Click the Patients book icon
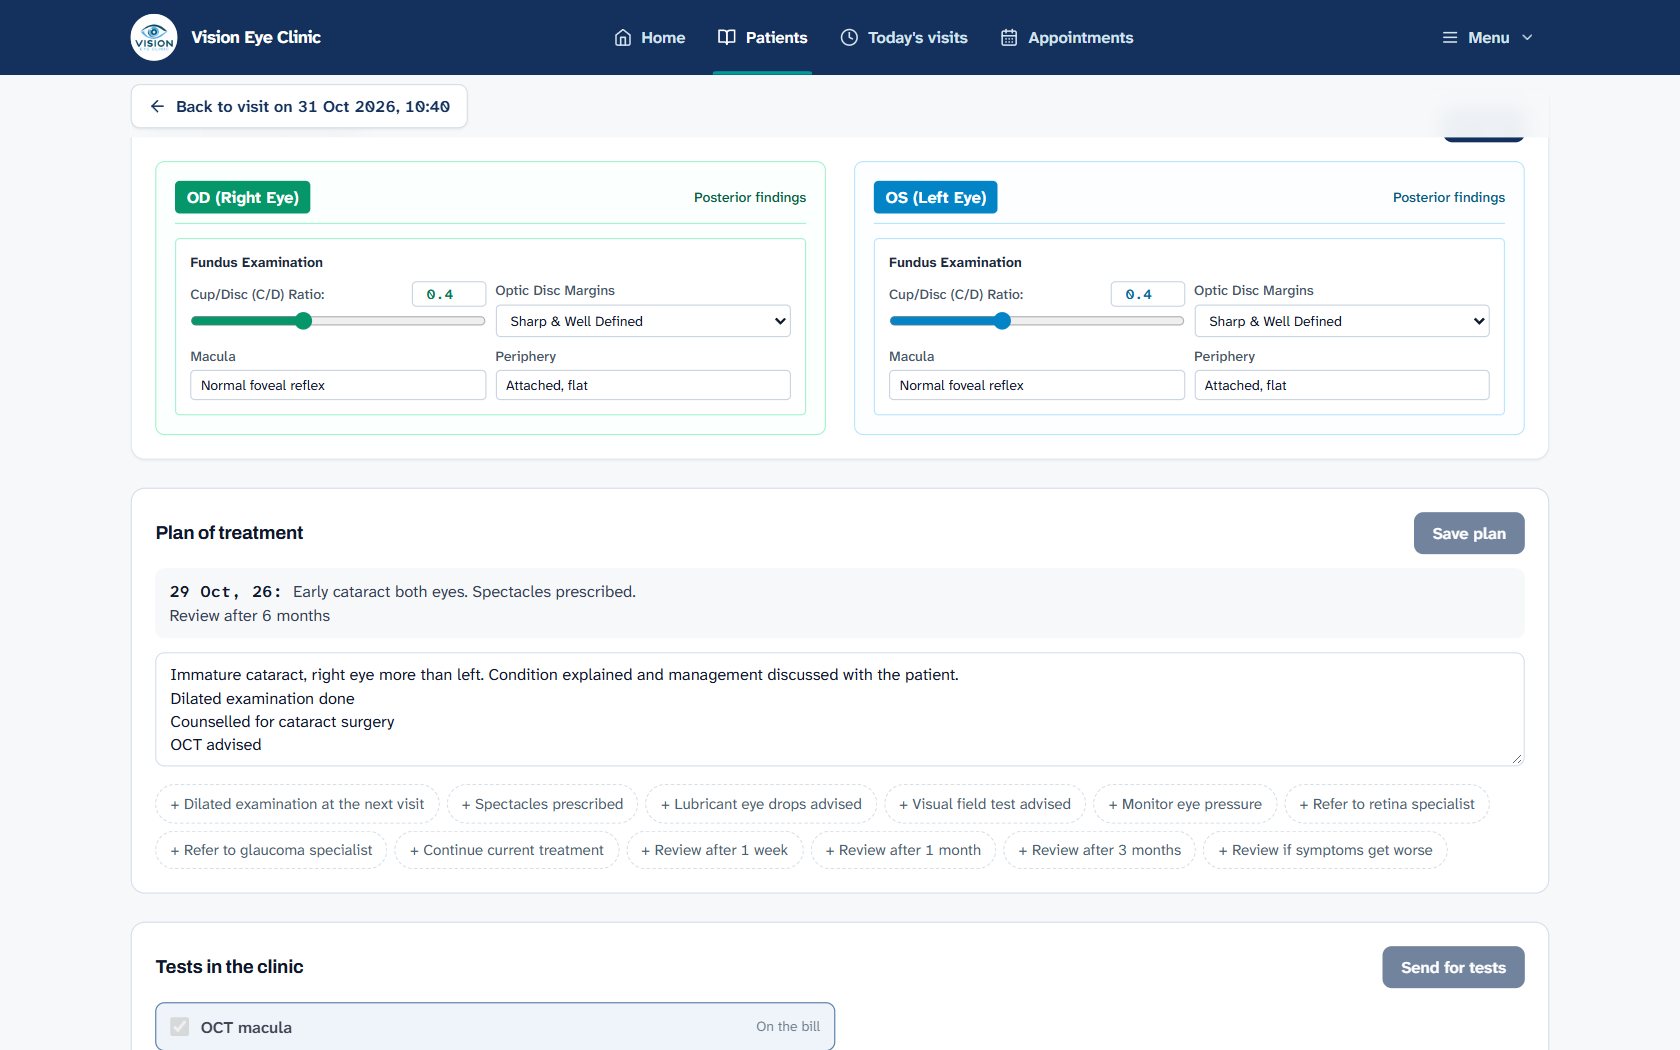Screen dimensions: 1680x1050 click(727, 37)
